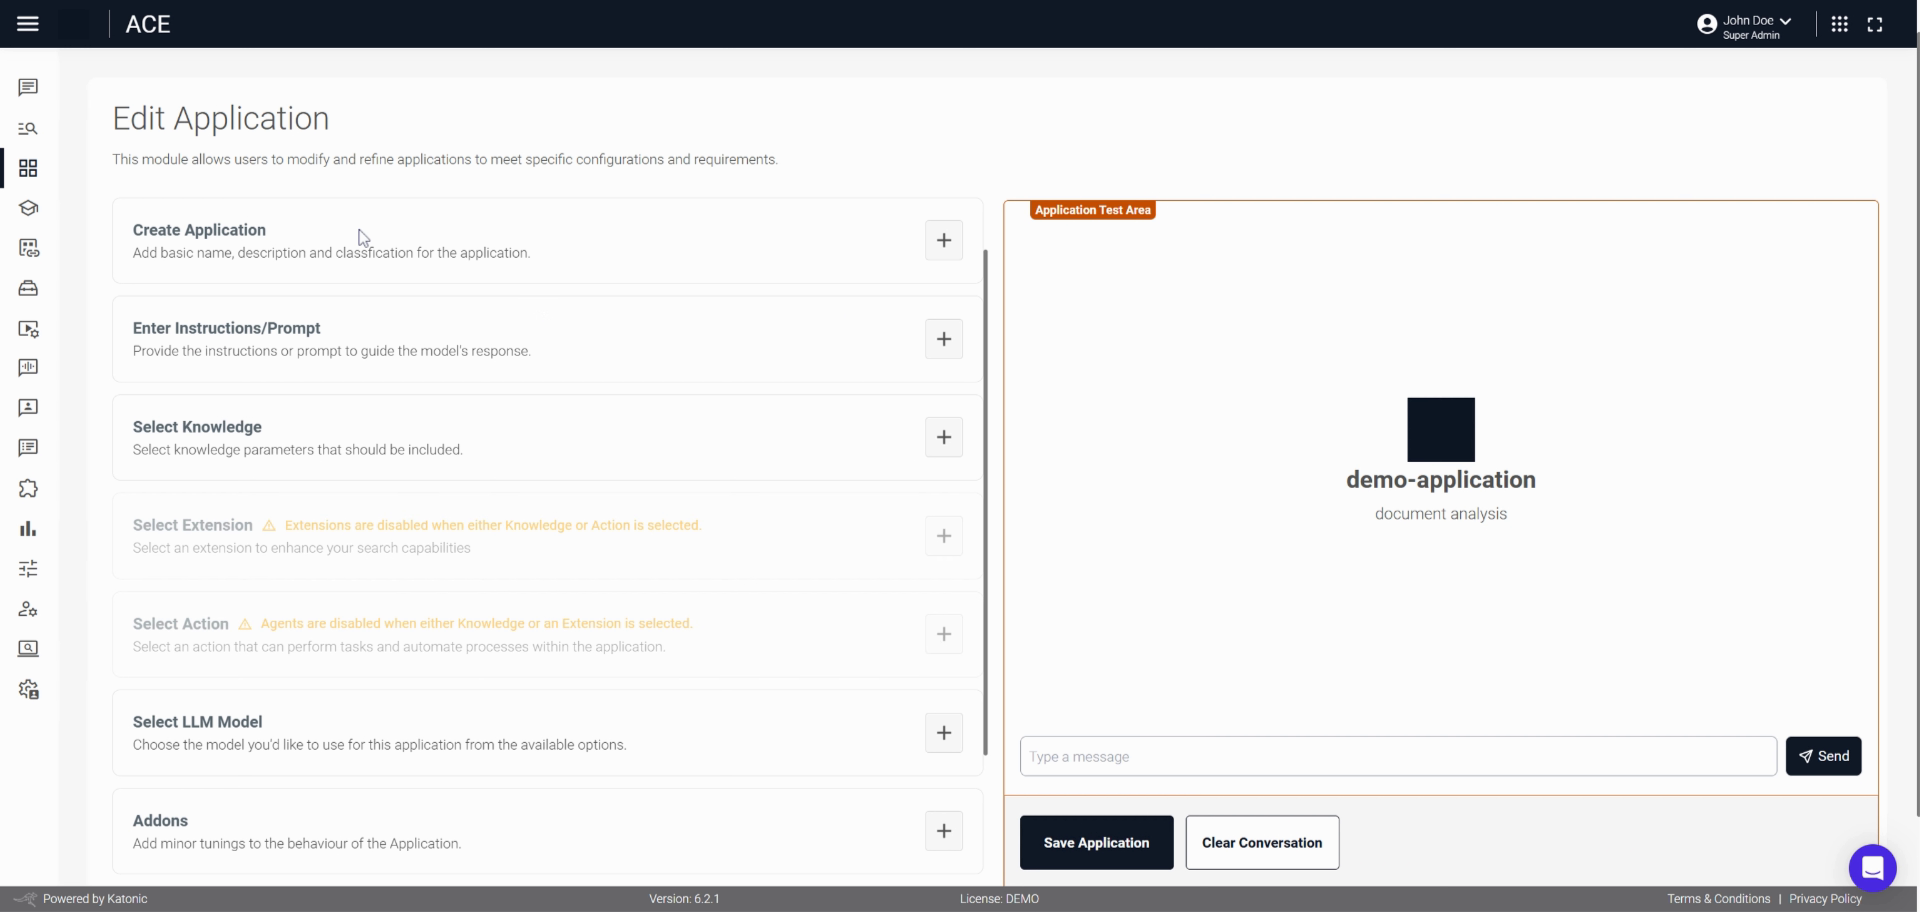Expand the Enter Instructions/Prompt section
1920x912 pixels.
(943, 339)
